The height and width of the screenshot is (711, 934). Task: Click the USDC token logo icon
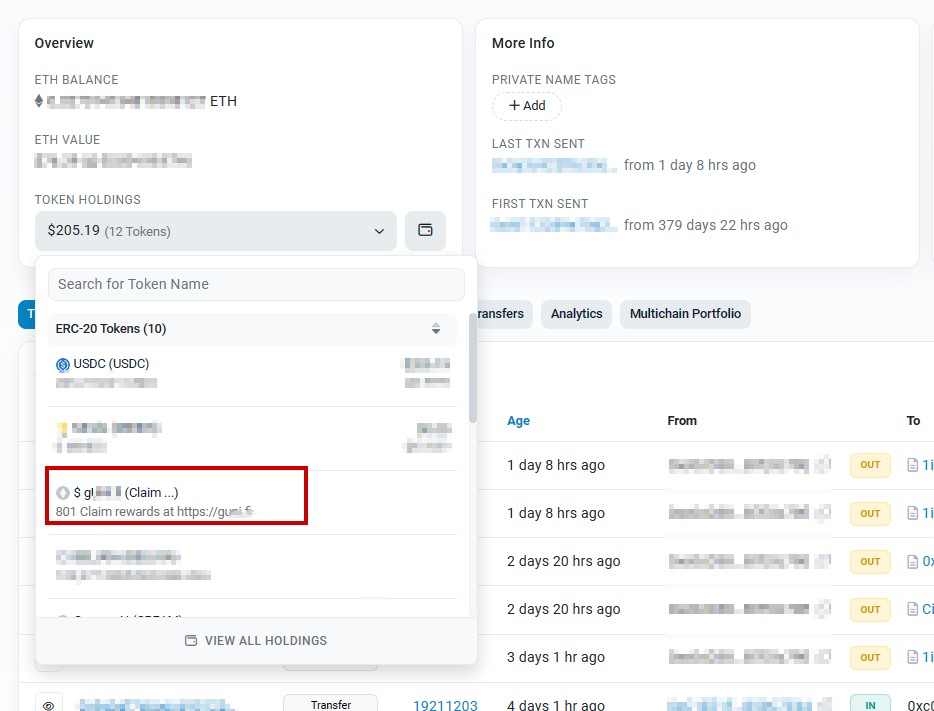click(x=63, y=364)
